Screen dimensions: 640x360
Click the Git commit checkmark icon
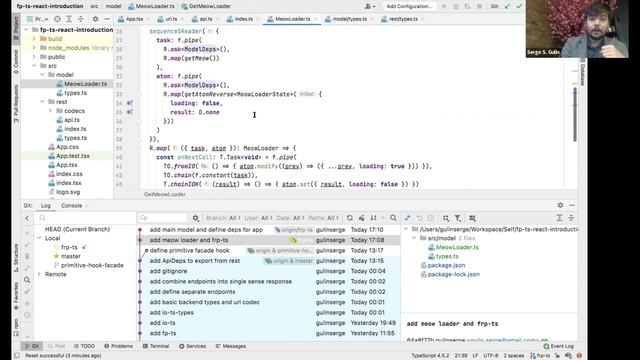(x=519, y=6)
